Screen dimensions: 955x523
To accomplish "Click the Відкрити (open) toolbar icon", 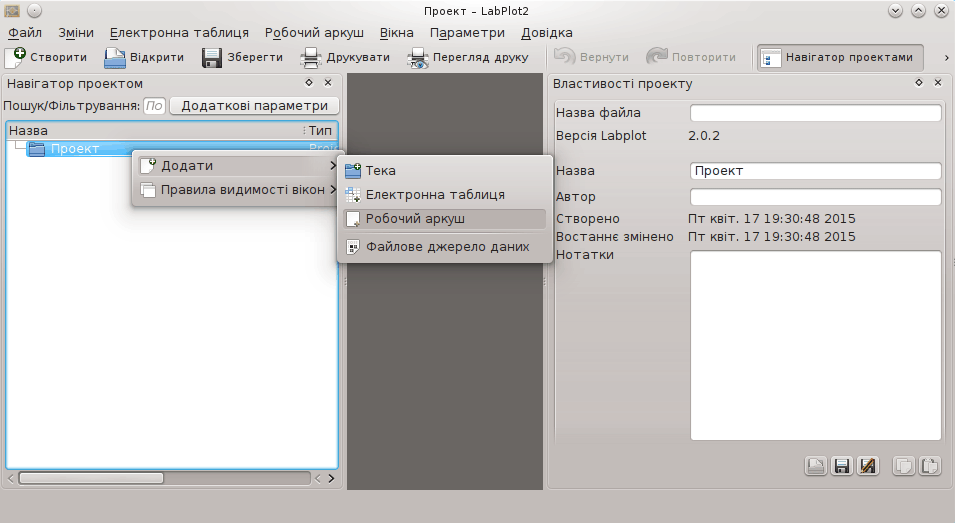I will (115, 57).
